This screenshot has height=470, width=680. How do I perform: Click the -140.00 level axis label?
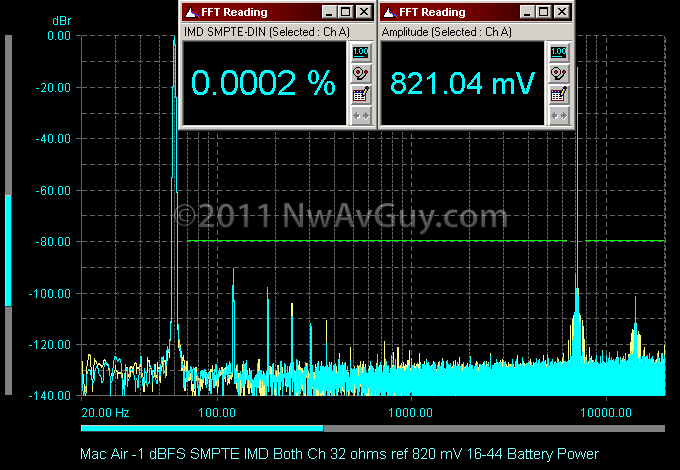tap(50, 395)
